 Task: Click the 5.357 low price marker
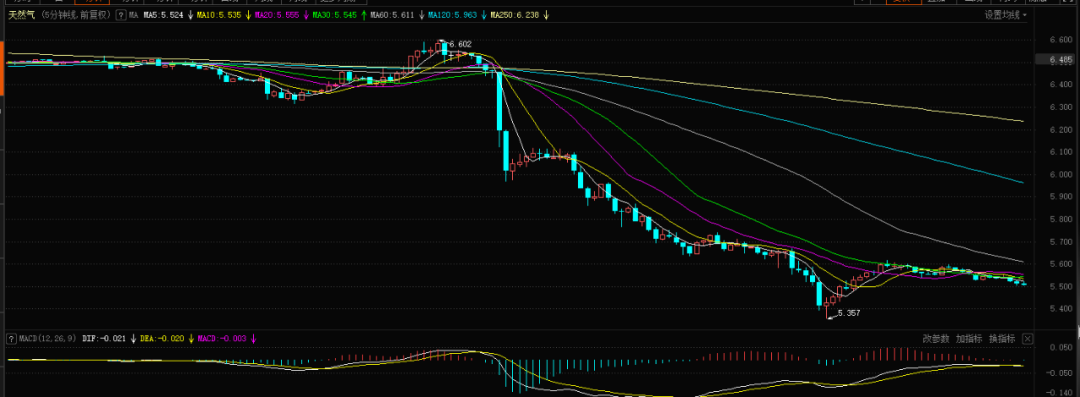[848, 312]
